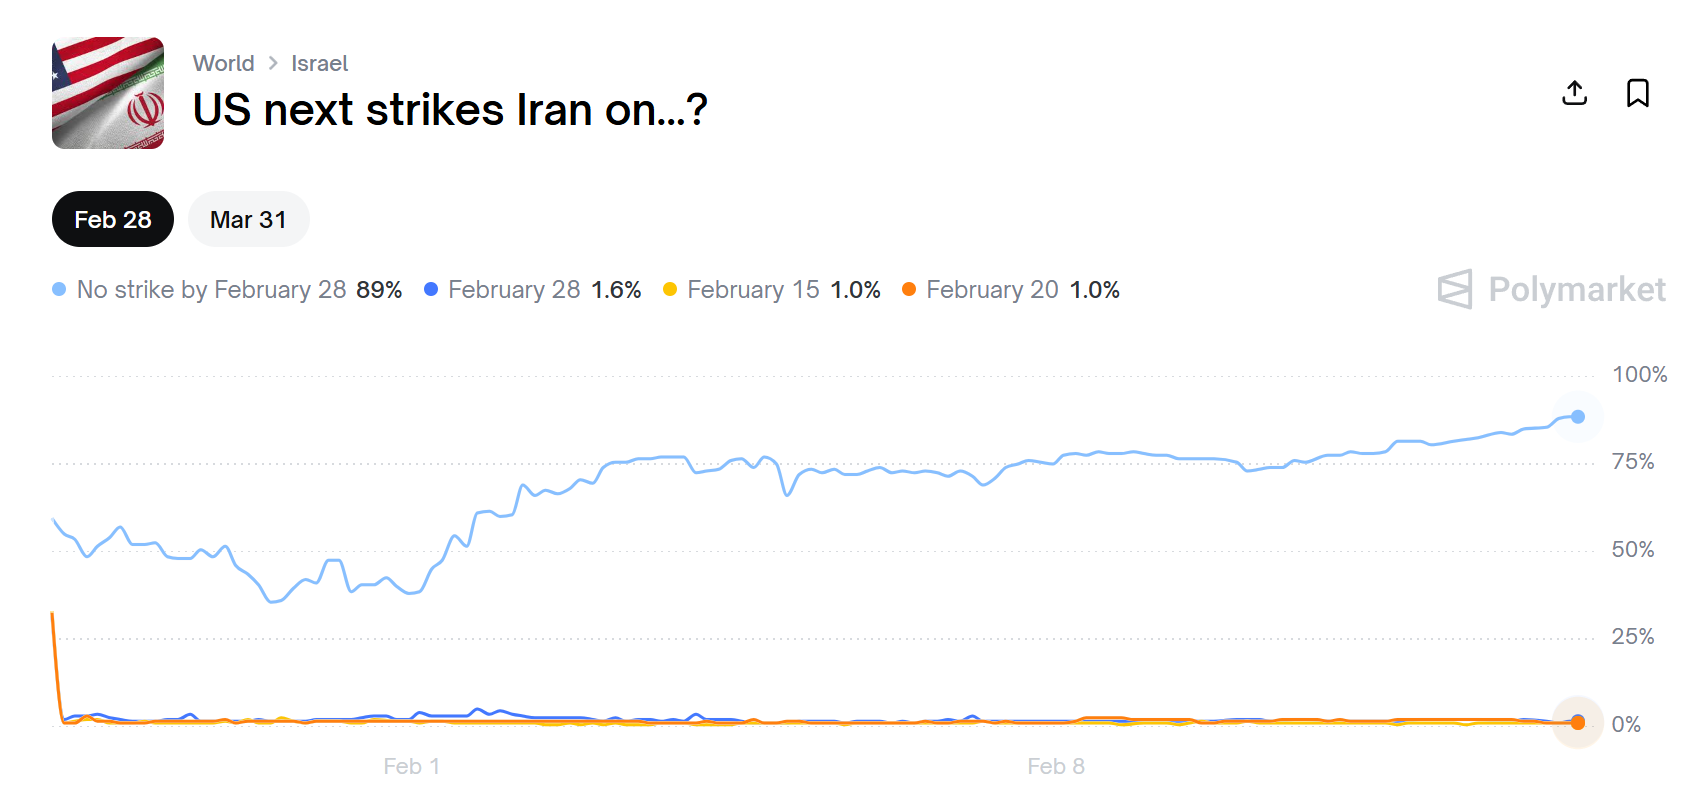The width and height of the screenshot is (1691, 796).
Task: Click the yellow February 15 legend dot
Action: [670, 289]
